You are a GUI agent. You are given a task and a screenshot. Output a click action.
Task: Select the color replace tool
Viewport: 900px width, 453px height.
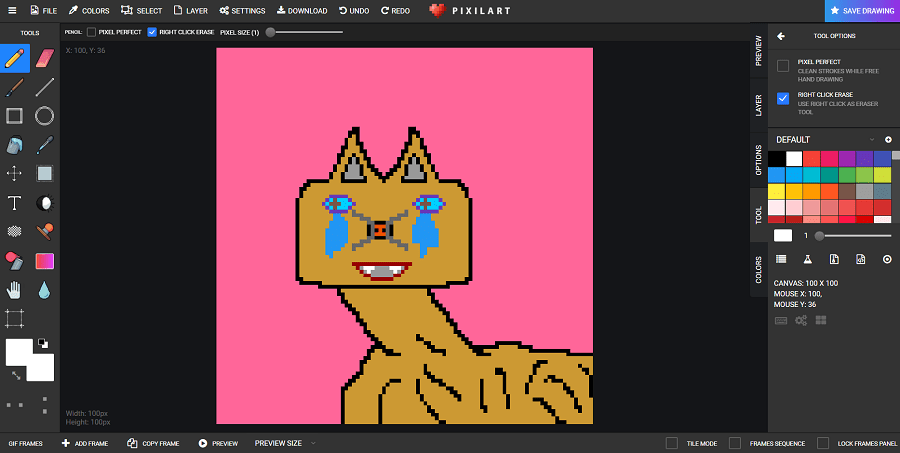14,261
